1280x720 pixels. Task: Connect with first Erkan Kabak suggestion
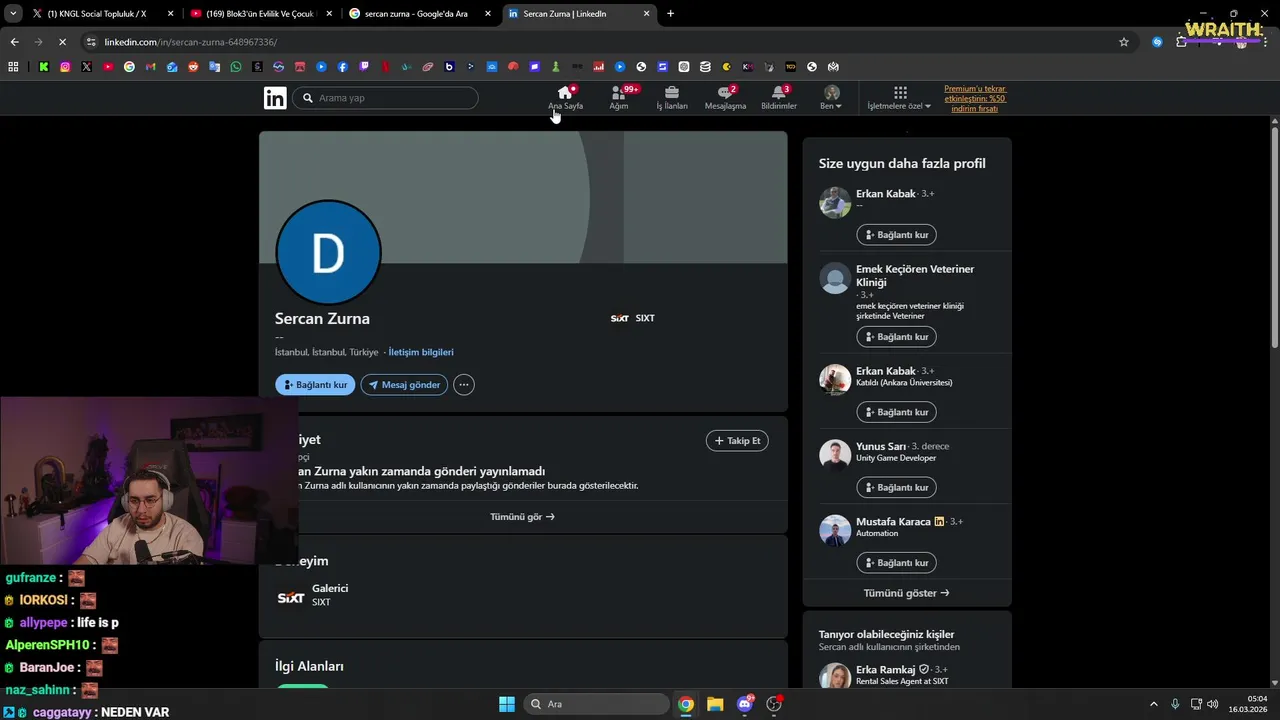coord(896,235)
